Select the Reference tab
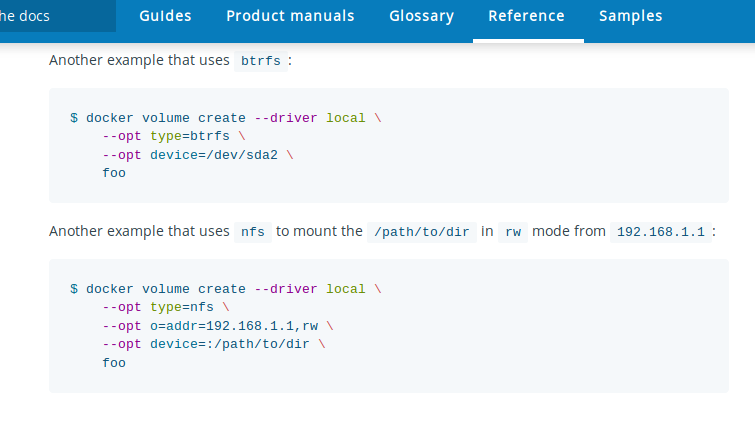This screenshot has width=755, height=430. pyautogui.click(x=526, y=16)
